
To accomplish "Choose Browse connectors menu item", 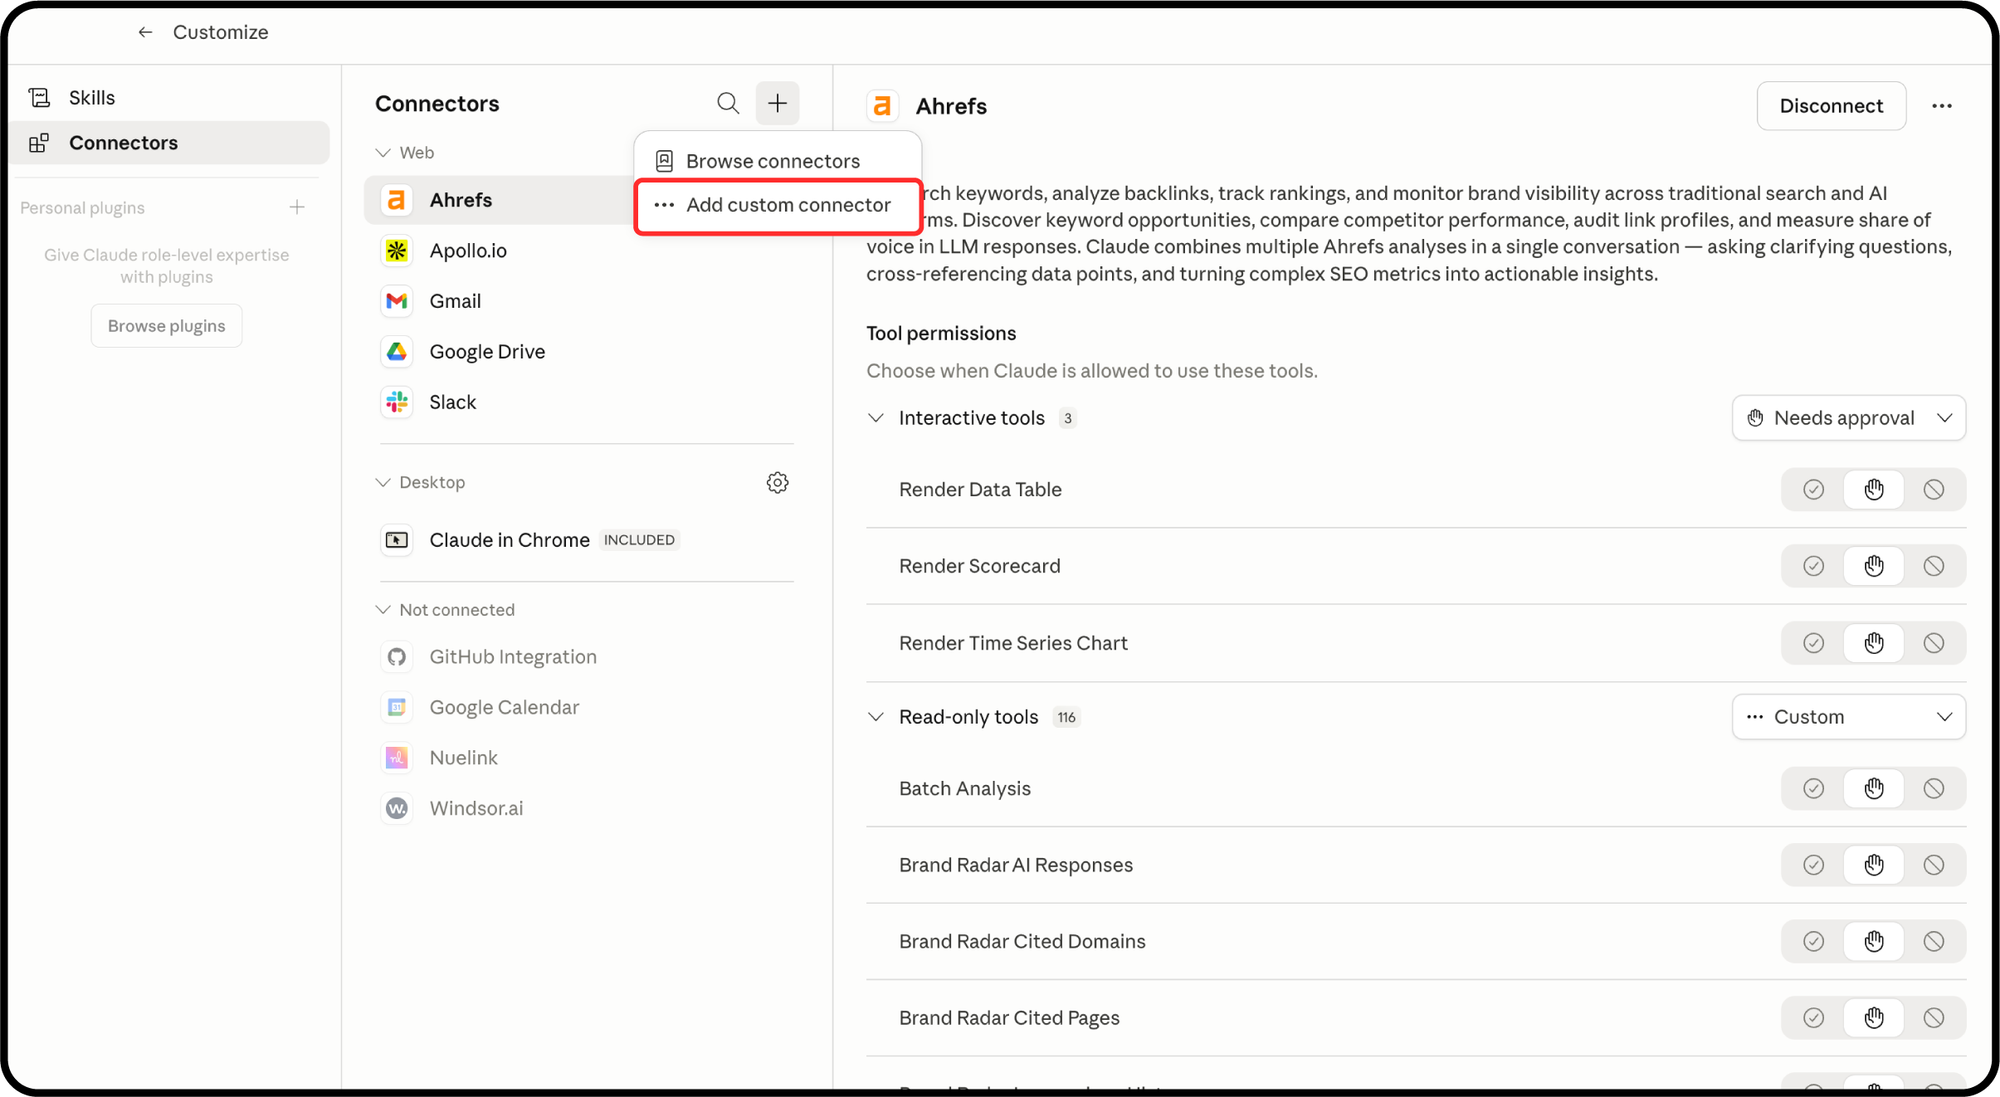I will pyautogui.click(x=772, y=161).
